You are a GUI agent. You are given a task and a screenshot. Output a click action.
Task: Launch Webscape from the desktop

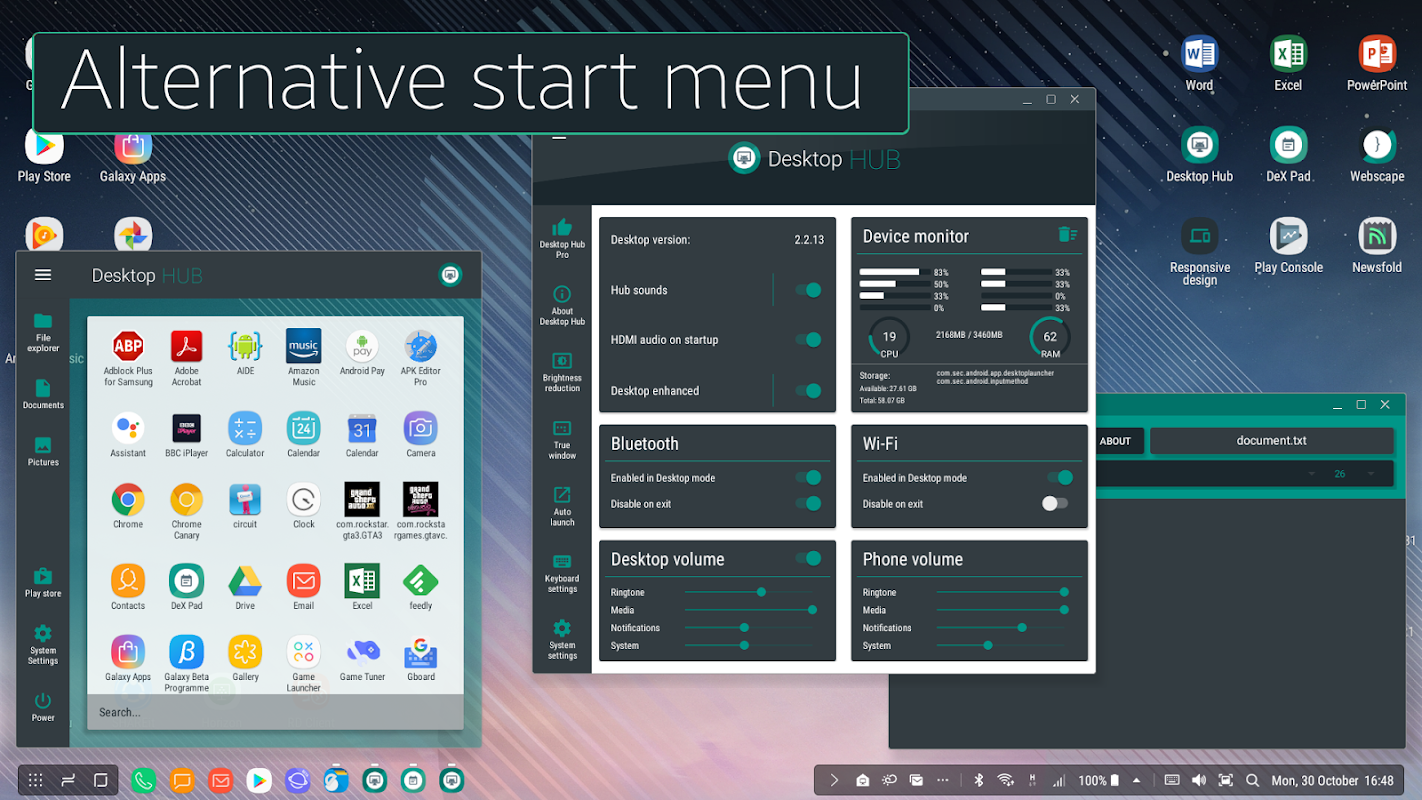click(1377, 155)
